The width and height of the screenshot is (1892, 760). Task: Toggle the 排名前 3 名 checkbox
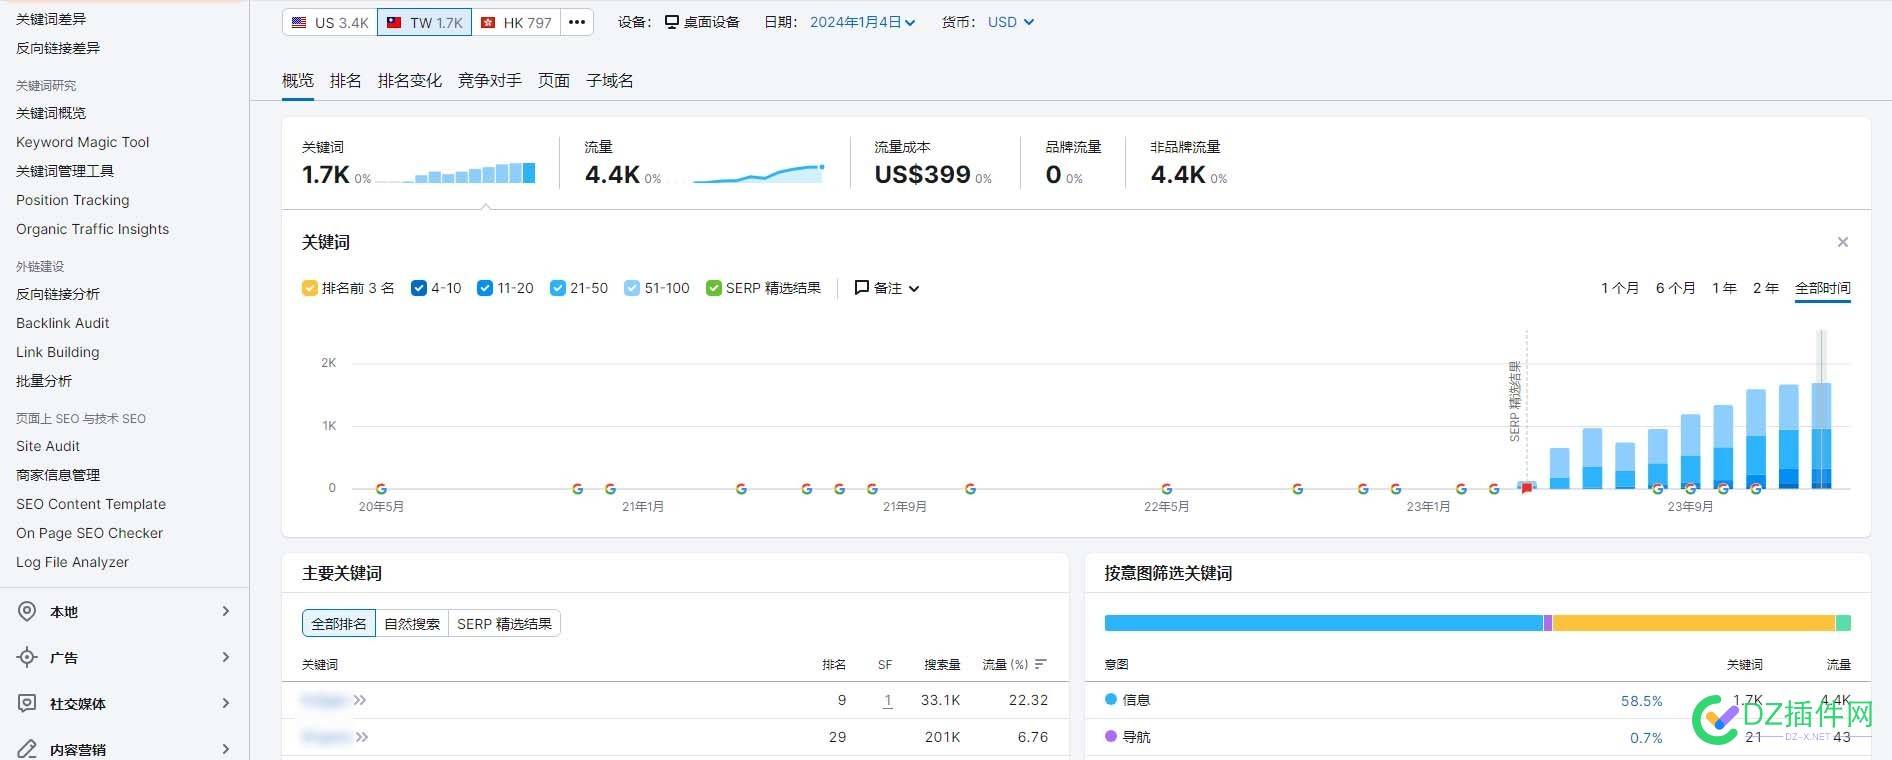[310, 288]
